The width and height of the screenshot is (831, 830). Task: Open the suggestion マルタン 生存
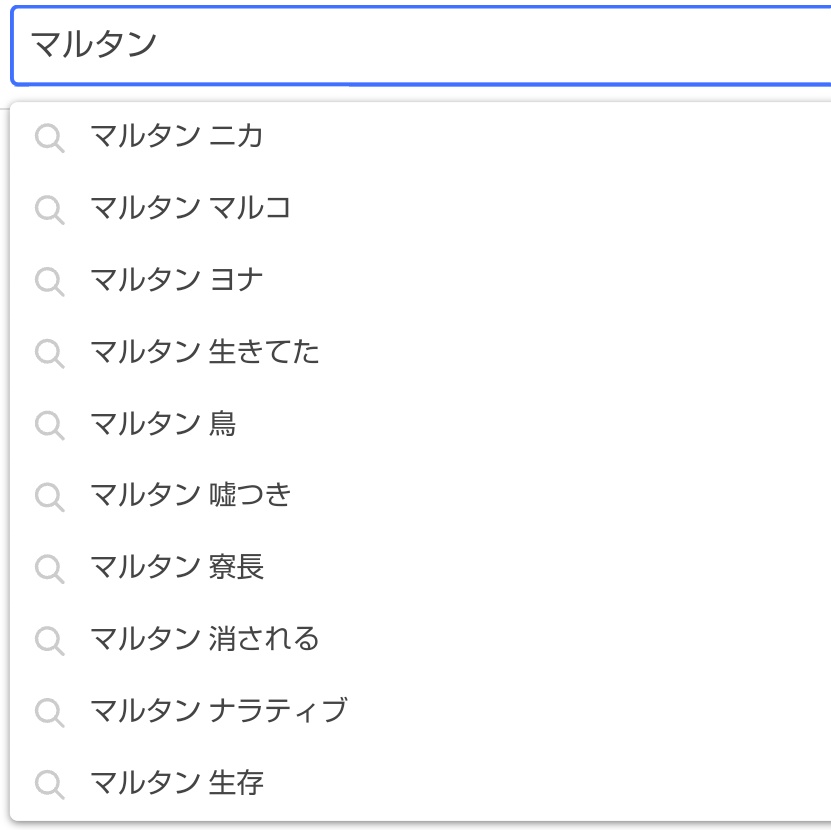pyautogui.click(x=421, y=783)
